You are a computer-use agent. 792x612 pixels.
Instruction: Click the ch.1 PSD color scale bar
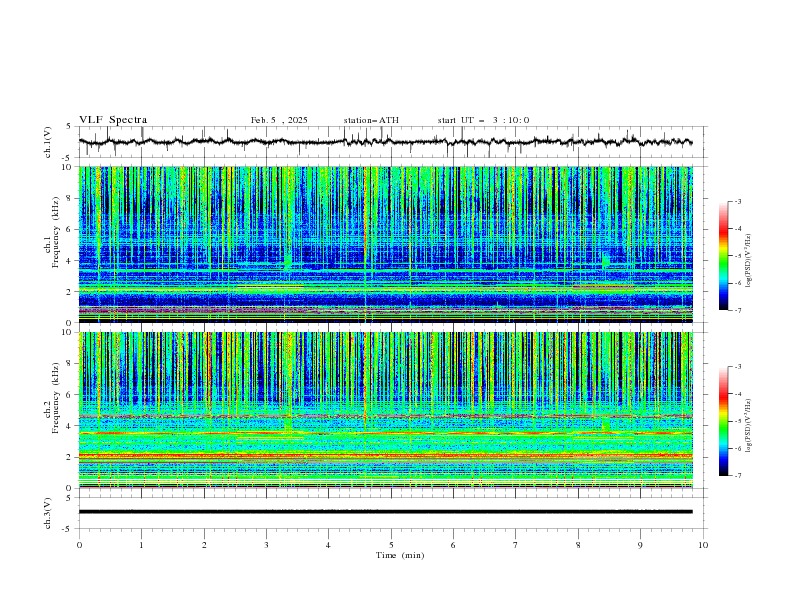(723, 256)
